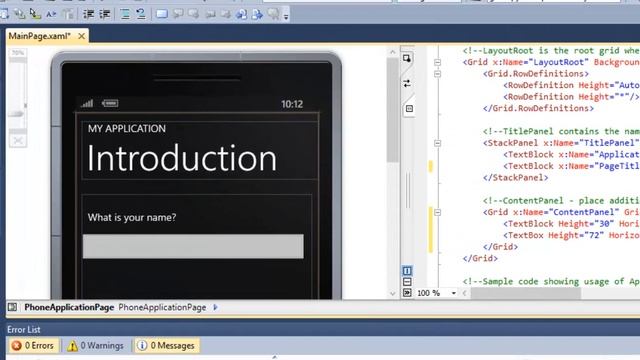Click TextBlock PageTitle XAML line
Image resolution: width=640 pixels, height=360 pixels.
[x=571, y=166]
